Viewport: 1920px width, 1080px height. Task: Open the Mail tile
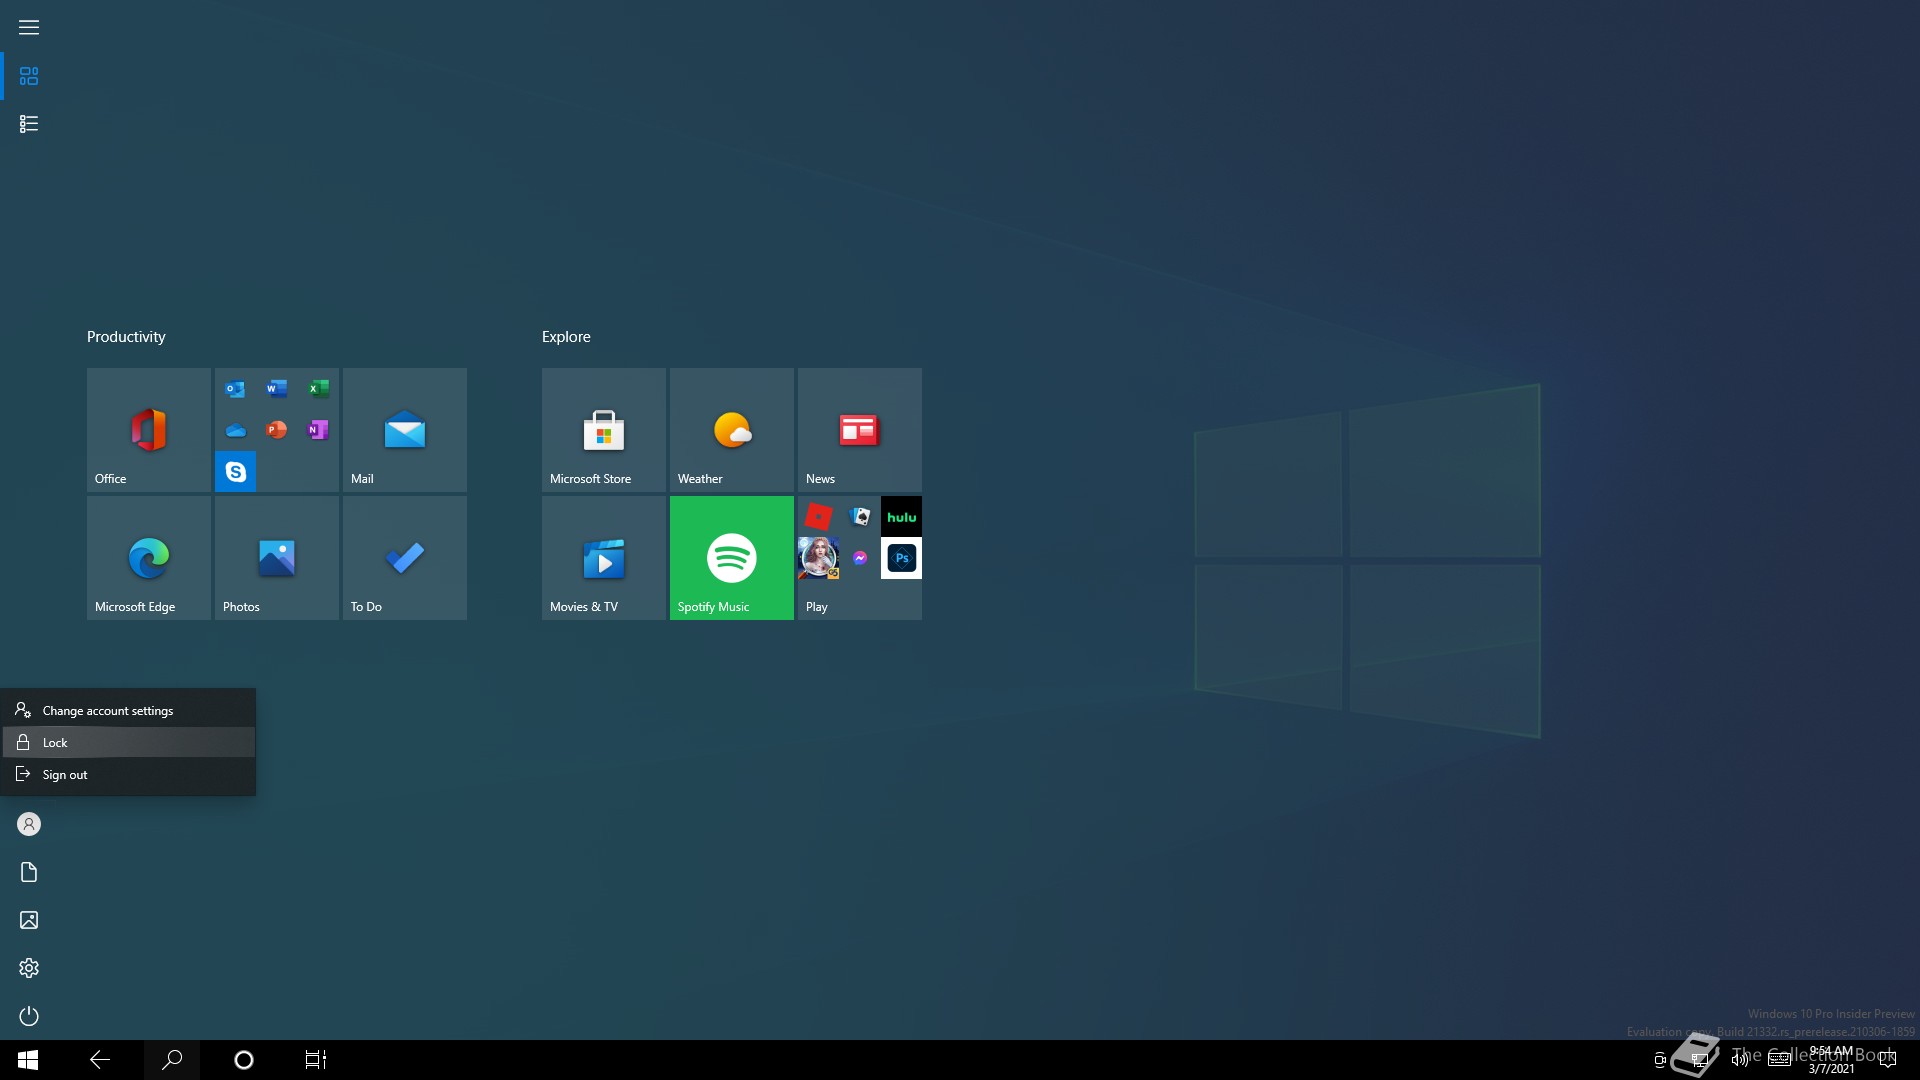click(404, 429)
